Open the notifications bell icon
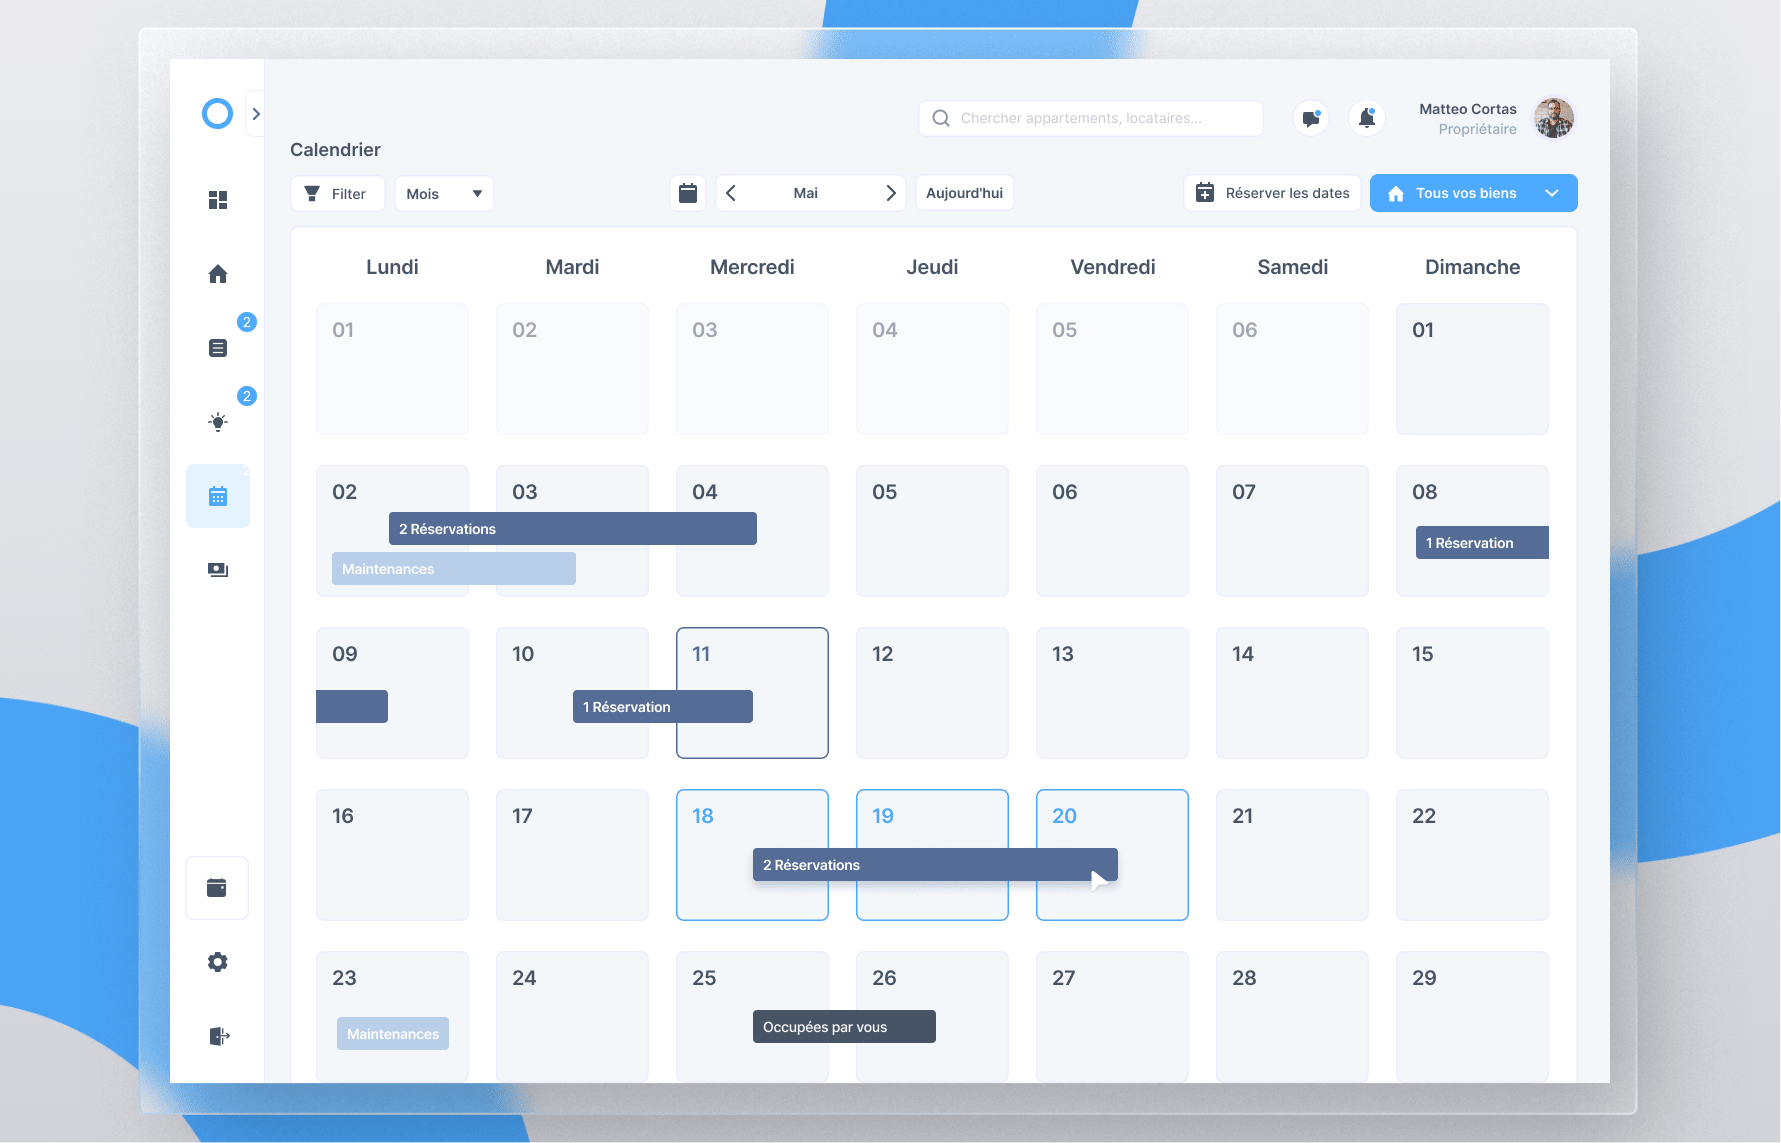The height and width of the screenshot is (1143, 1781). [1367, 118]
